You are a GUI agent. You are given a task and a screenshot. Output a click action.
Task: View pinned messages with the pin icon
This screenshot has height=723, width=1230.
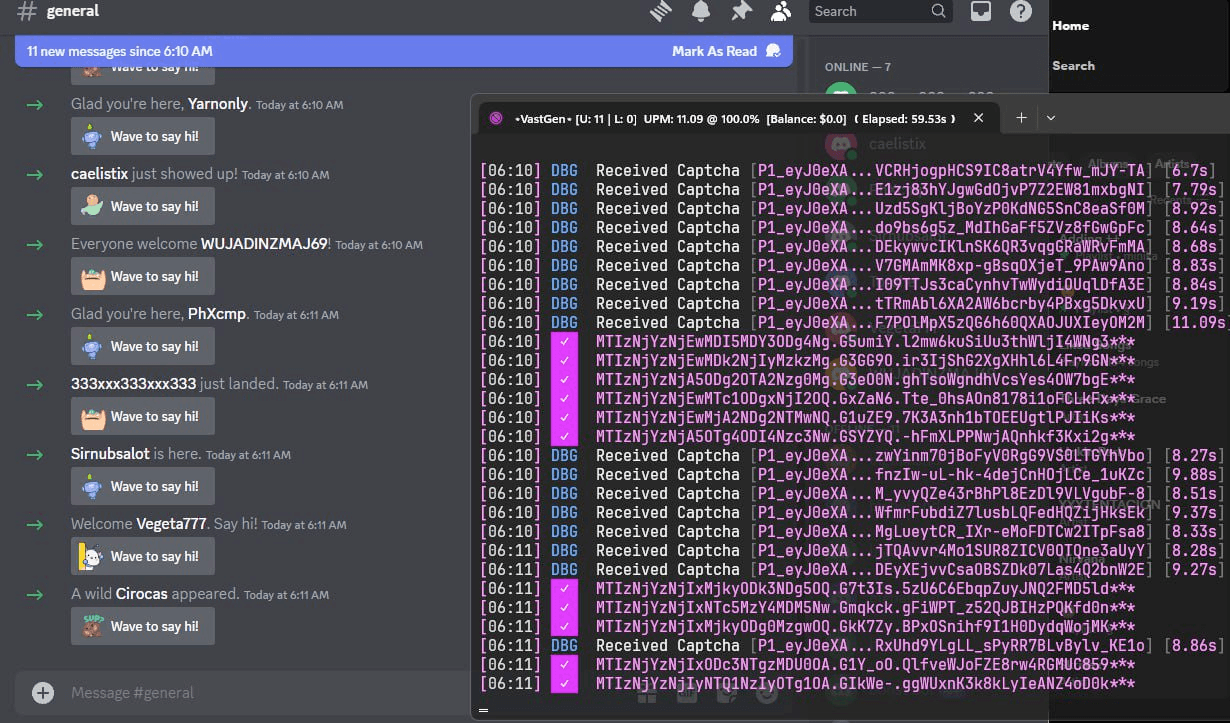pos(741,12)
